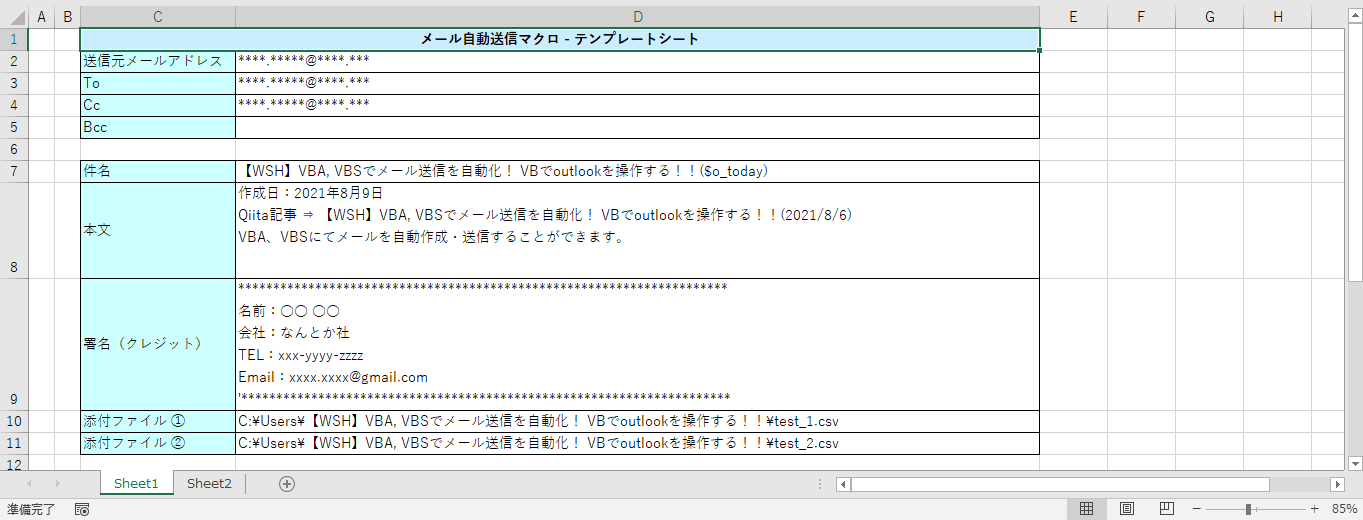Select column C header
This screenshot has width=1363, height=520.
click(158, 17)
